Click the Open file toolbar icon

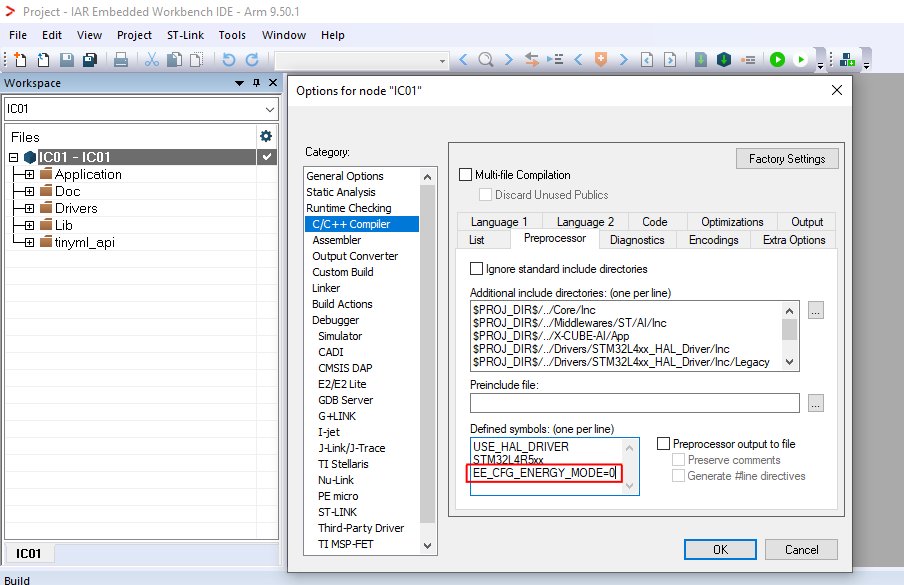[x=43, y=59]
